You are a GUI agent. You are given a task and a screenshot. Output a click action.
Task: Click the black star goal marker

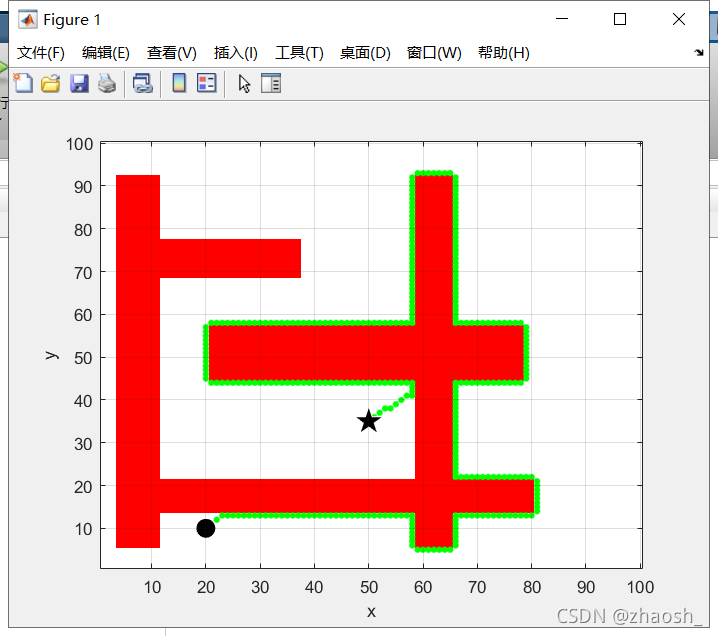[x=368, y=421]
